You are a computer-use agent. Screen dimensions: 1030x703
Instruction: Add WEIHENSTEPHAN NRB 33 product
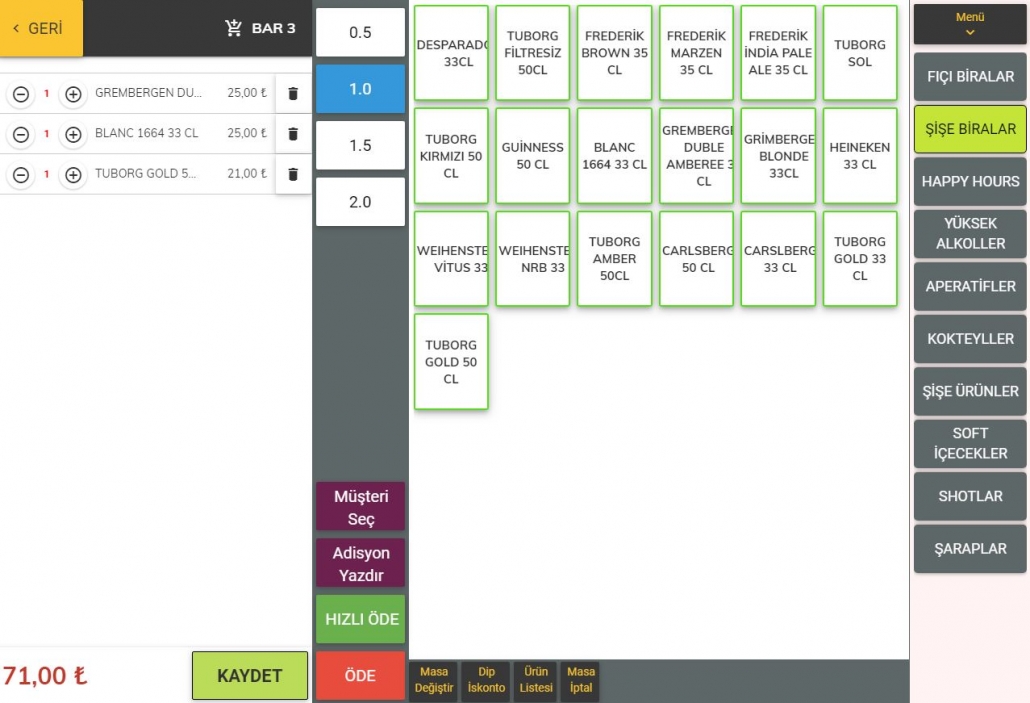click(x=533, y=259)
